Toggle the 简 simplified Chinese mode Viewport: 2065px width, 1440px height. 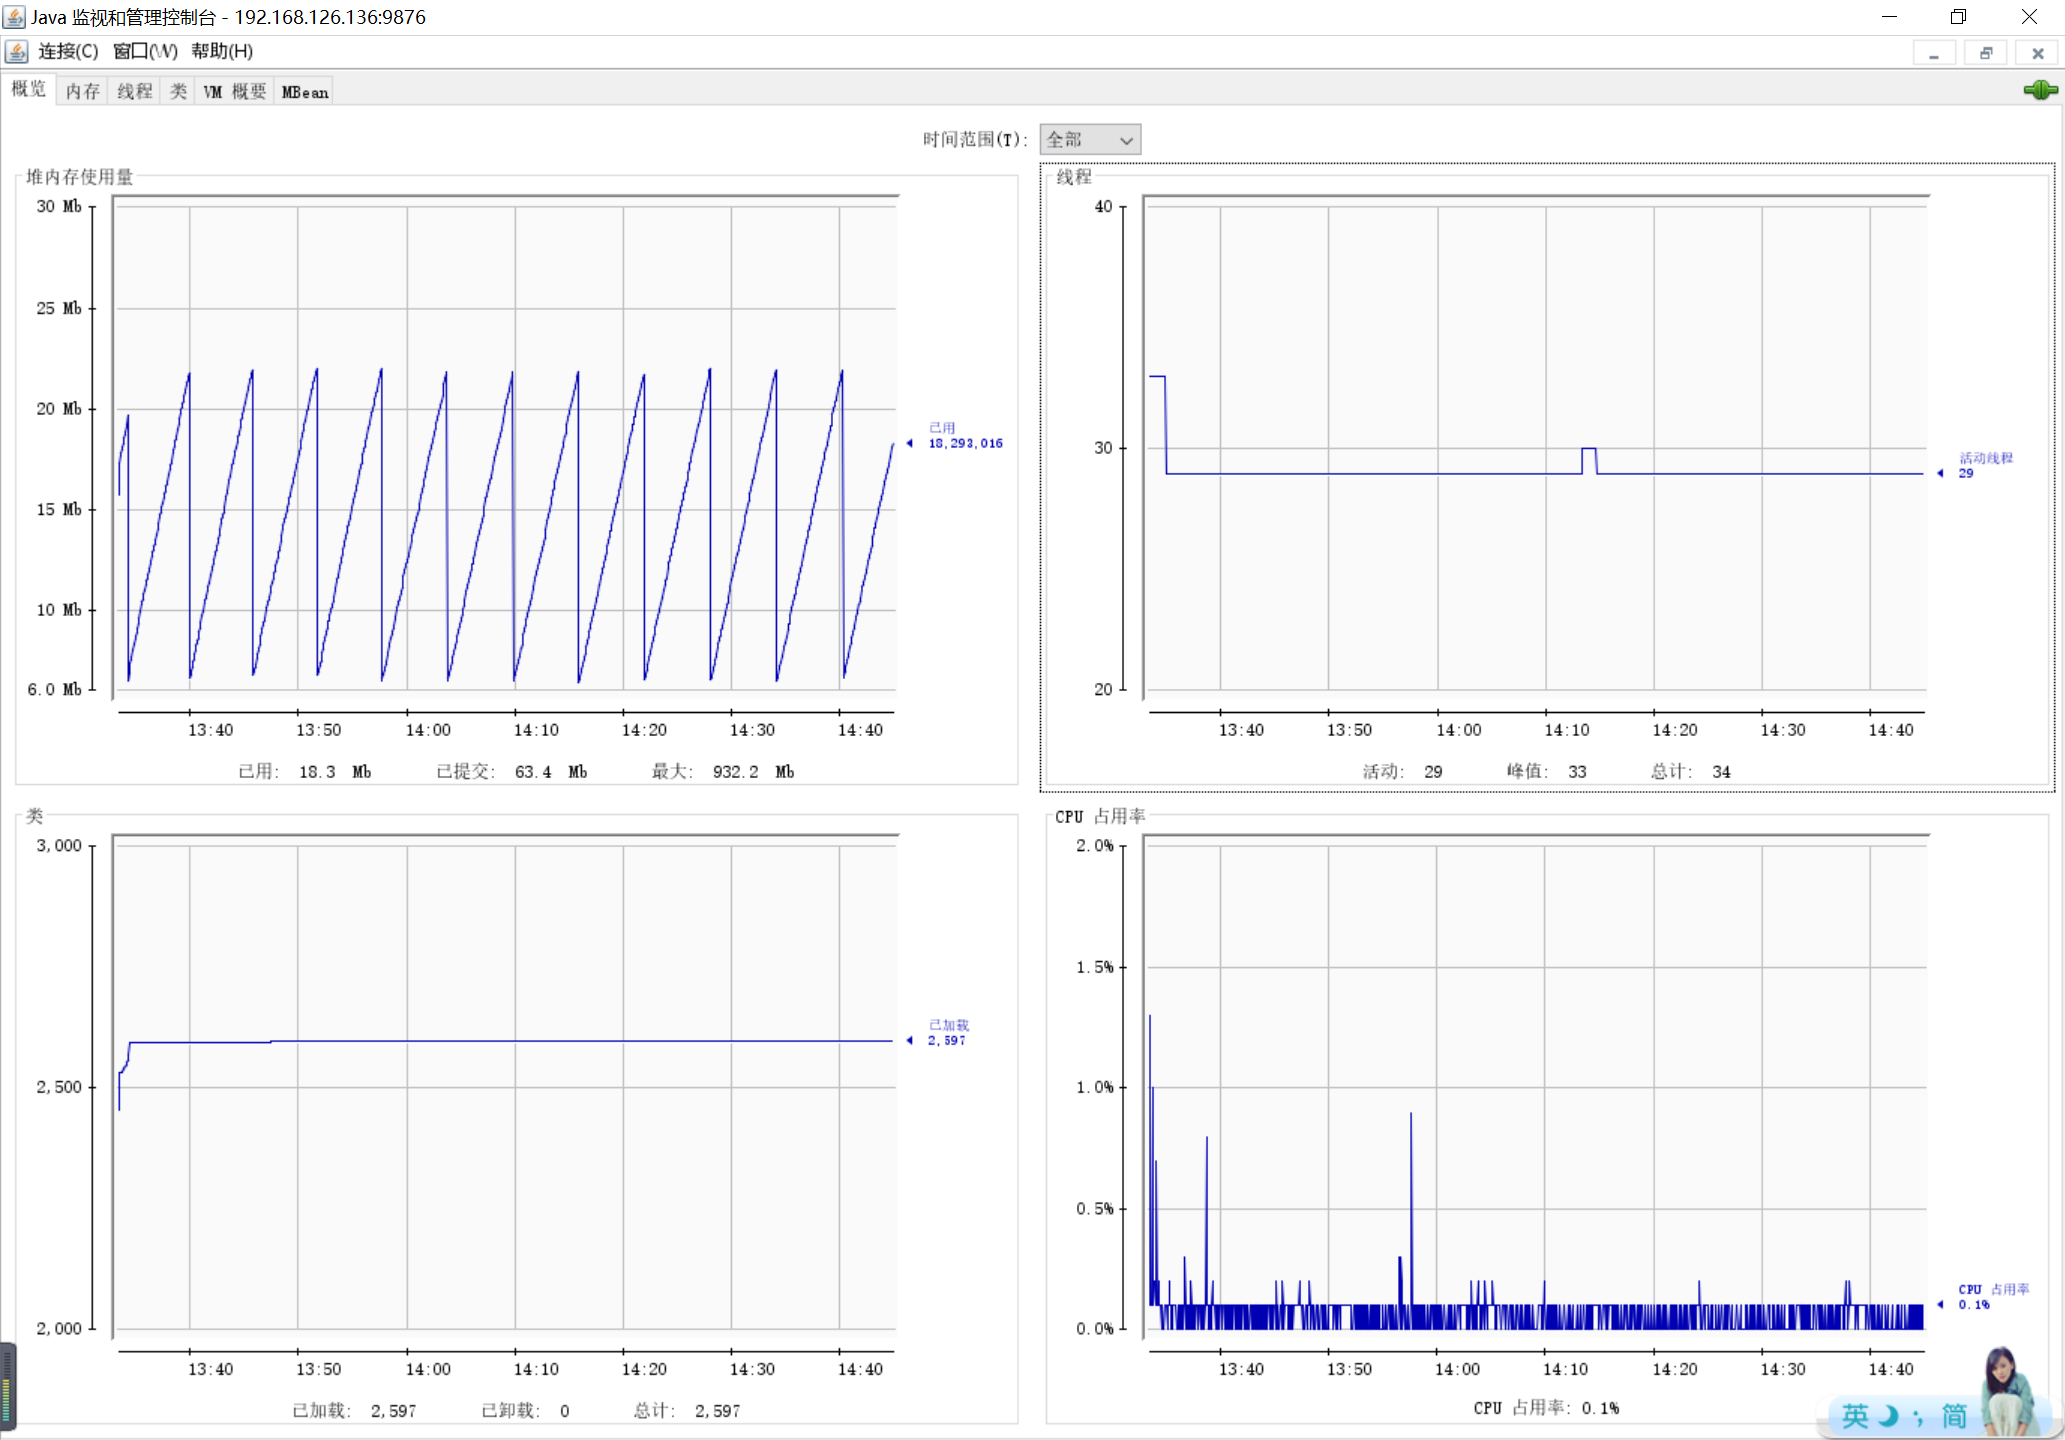[1953, 1416]
